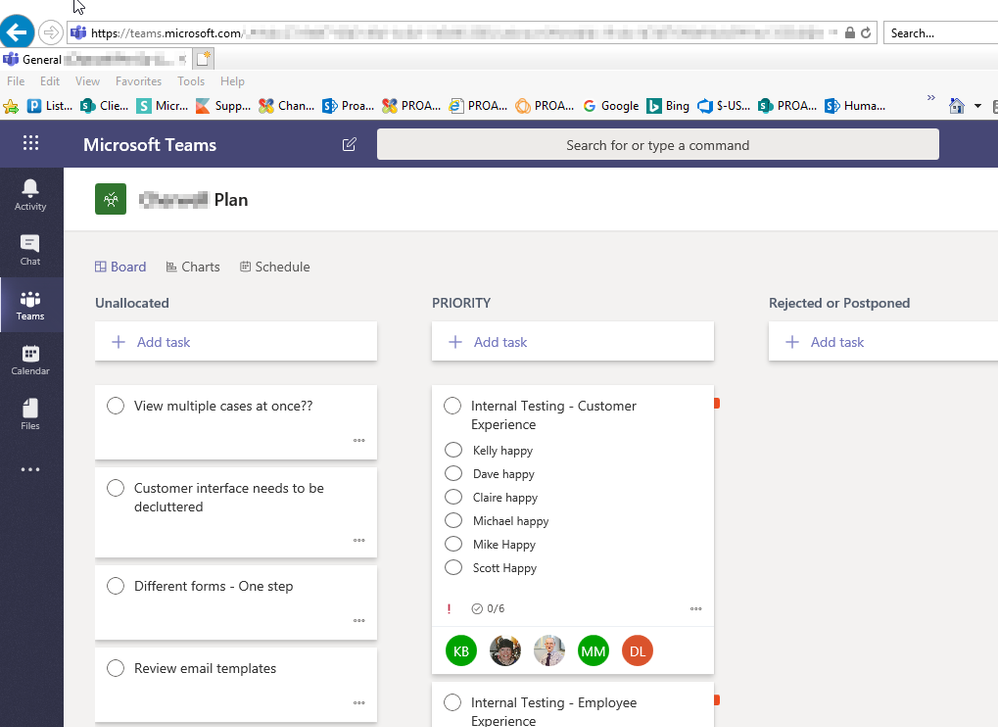Click the lock security icon in address bar
Image resolution: width=998 pixels, height=727 pixels.
click(850, 32)
